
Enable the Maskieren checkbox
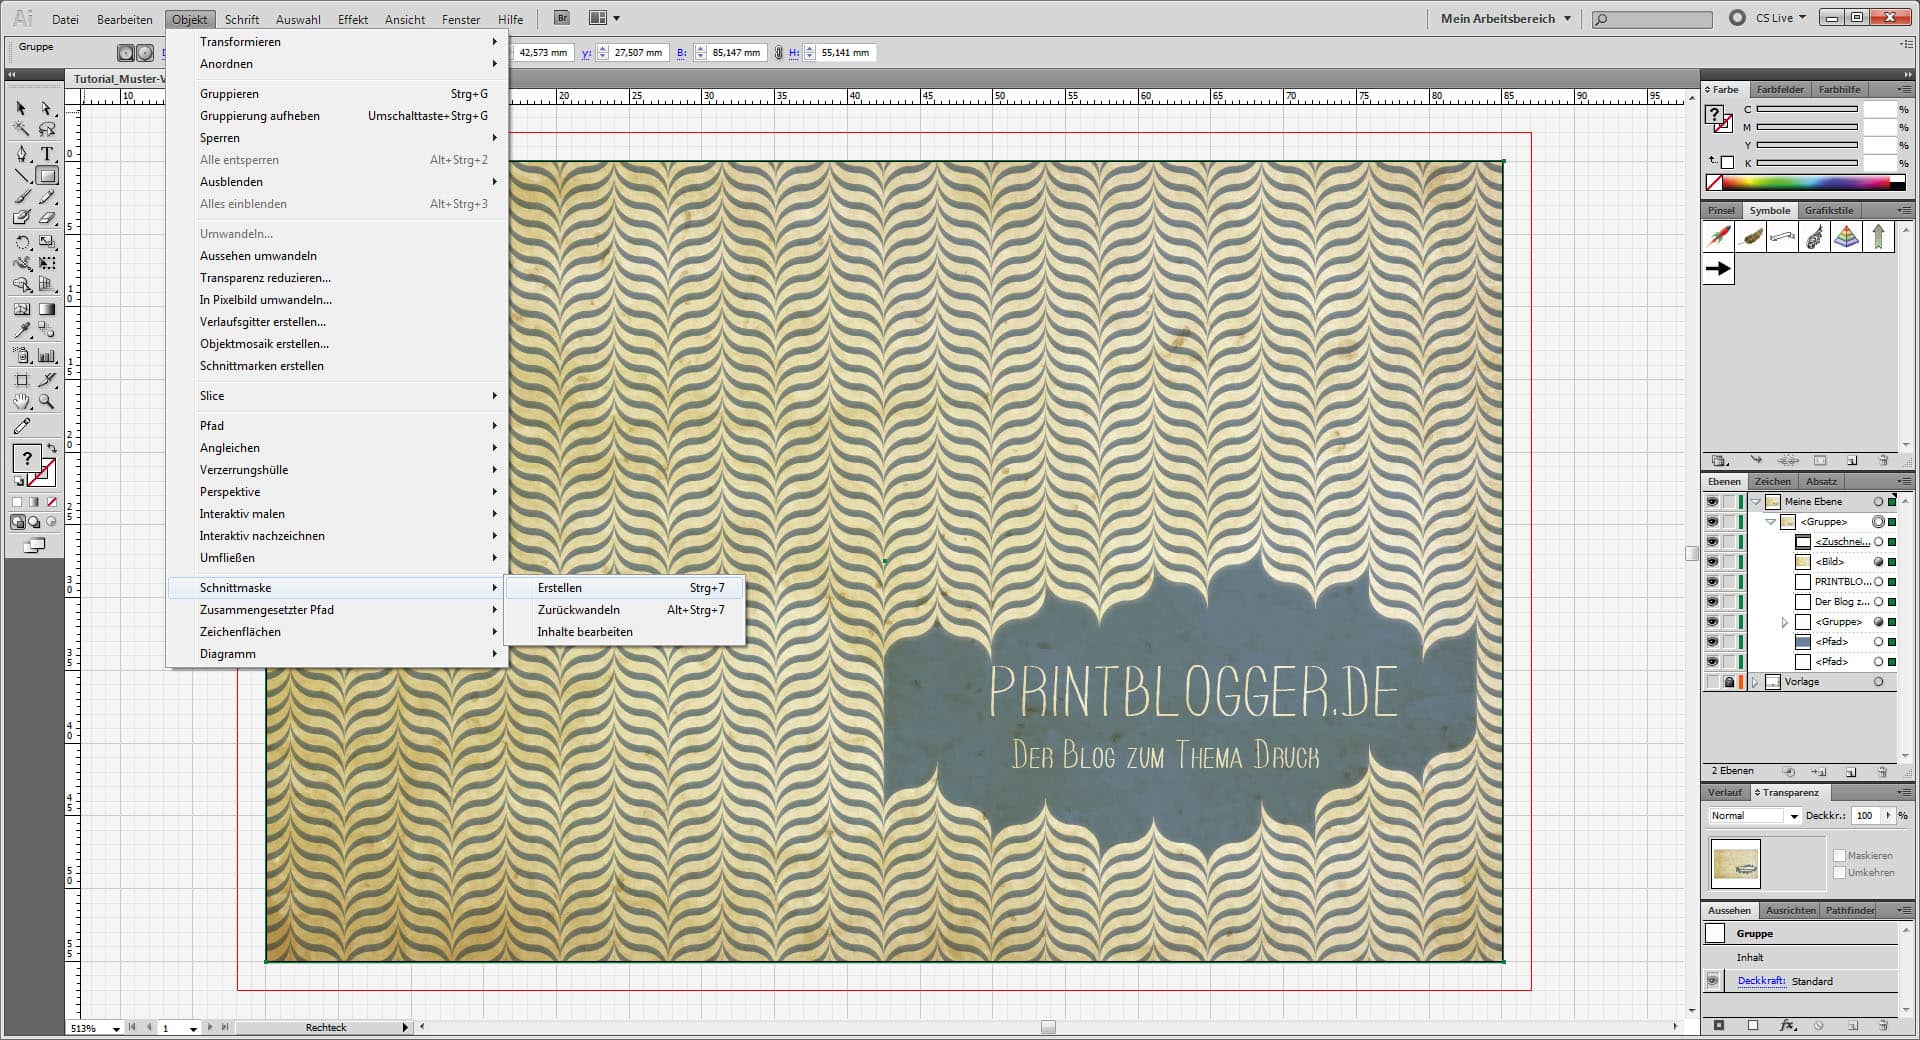[1840, 855]
